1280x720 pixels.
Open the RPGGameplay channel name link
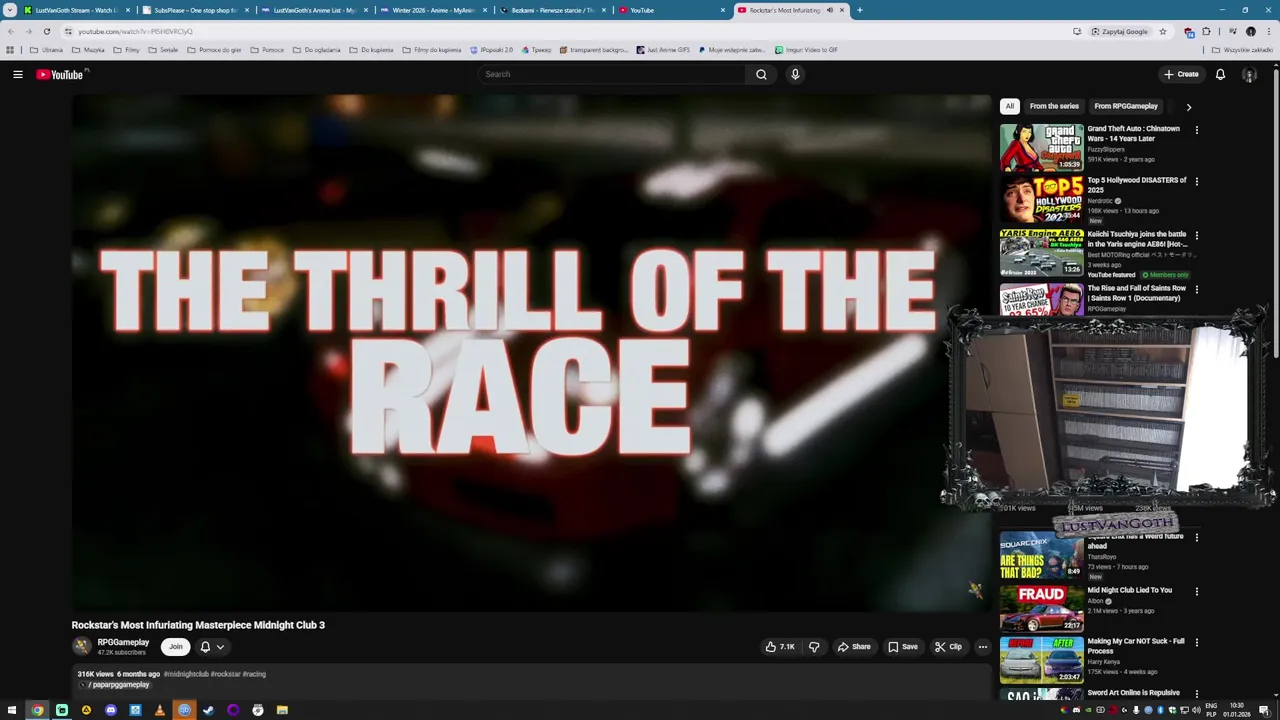pyautogui.click(x=123, y=642)
